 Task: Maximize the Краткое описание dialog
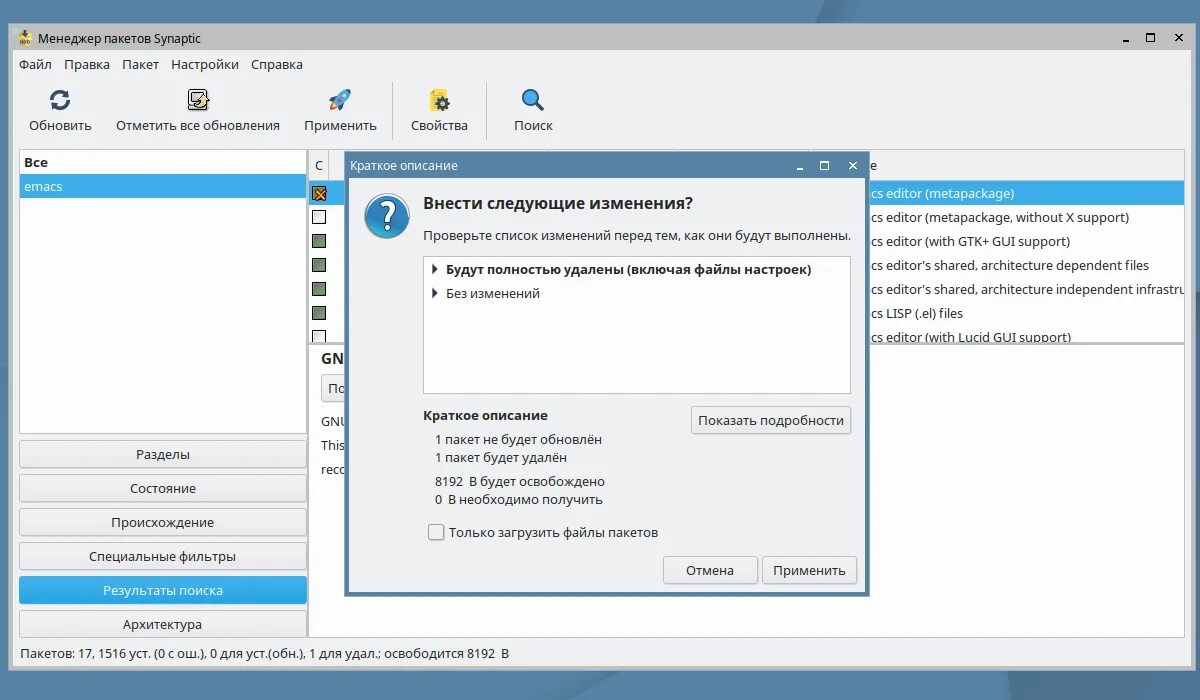click(825, 165)
